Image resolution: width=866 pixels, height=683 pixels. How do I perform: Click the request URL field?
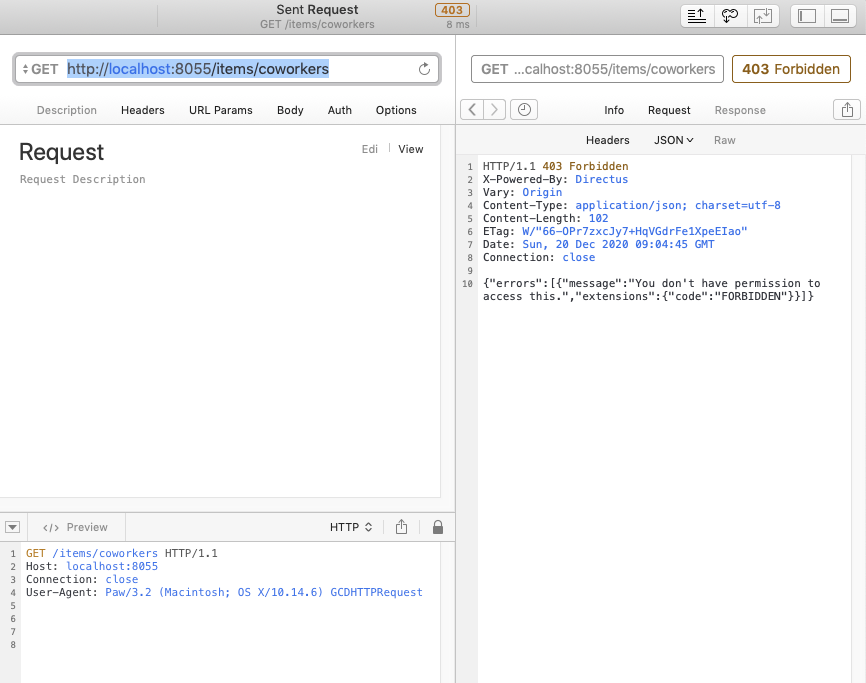point(227,69)
